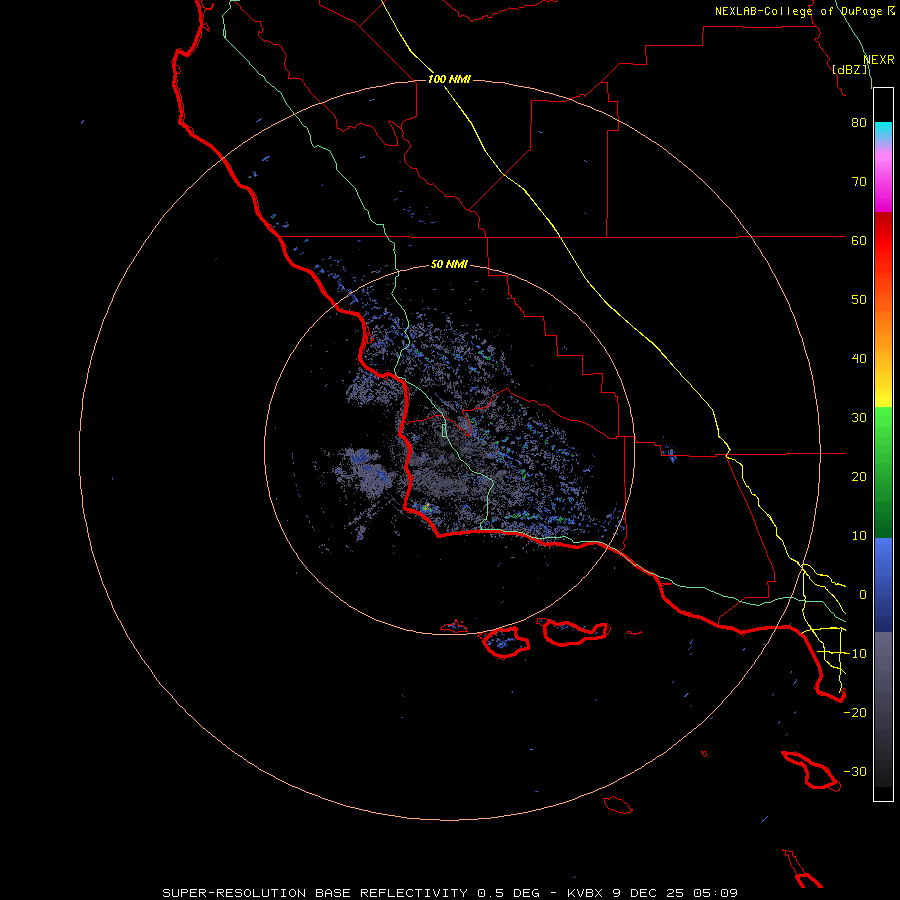
Task: Select the -20 value on the dBZ scale
Action: click(x=855, y=712)
